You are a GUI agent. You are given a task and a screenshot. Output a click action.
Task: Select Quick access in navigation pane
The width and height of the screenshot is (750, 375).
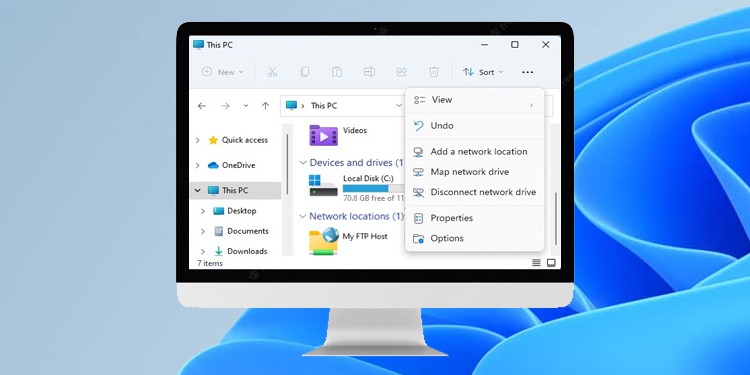(x=244, y=140)
